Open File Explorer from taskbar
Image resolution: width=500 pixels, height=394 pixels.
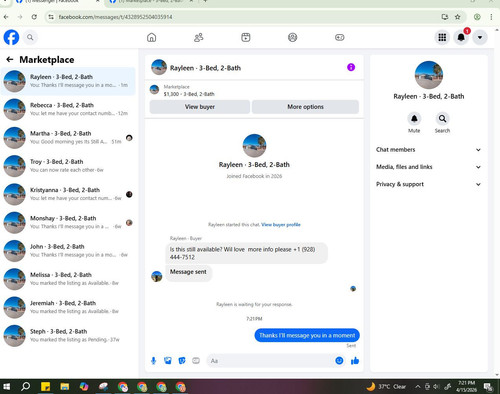pyautogui.click(x=65, y=387)
